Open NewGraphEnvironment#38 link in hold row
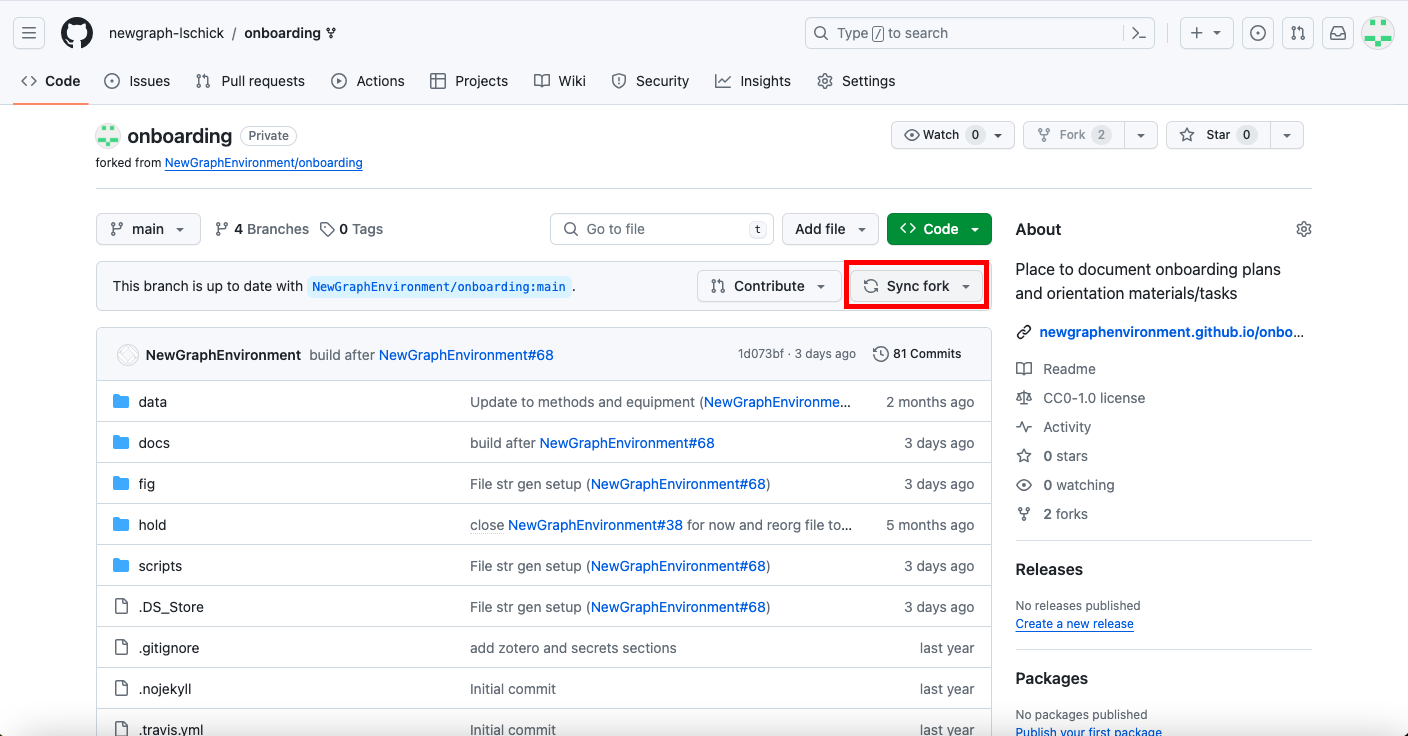The width and height of the screenshot is (1408, 736). [x=595, y=525]
